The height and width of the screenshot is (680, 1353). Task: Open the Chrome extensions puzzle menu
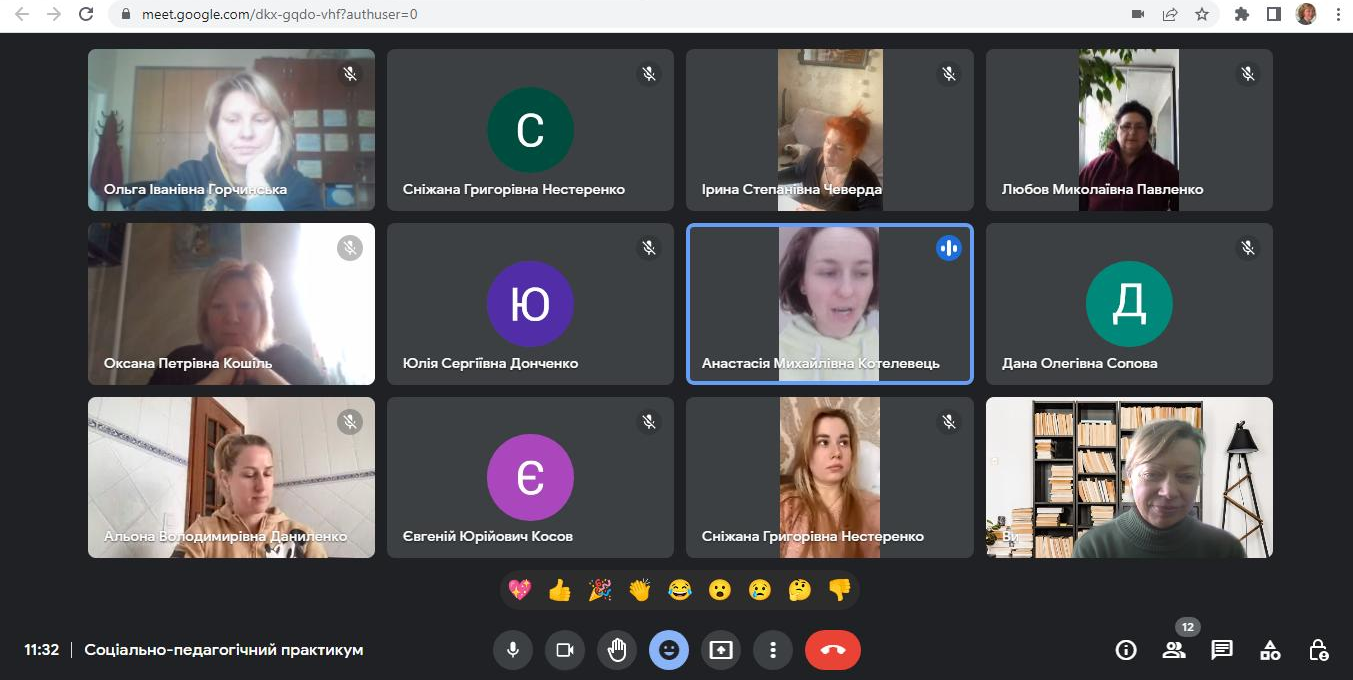click(x=1242, y=14)
